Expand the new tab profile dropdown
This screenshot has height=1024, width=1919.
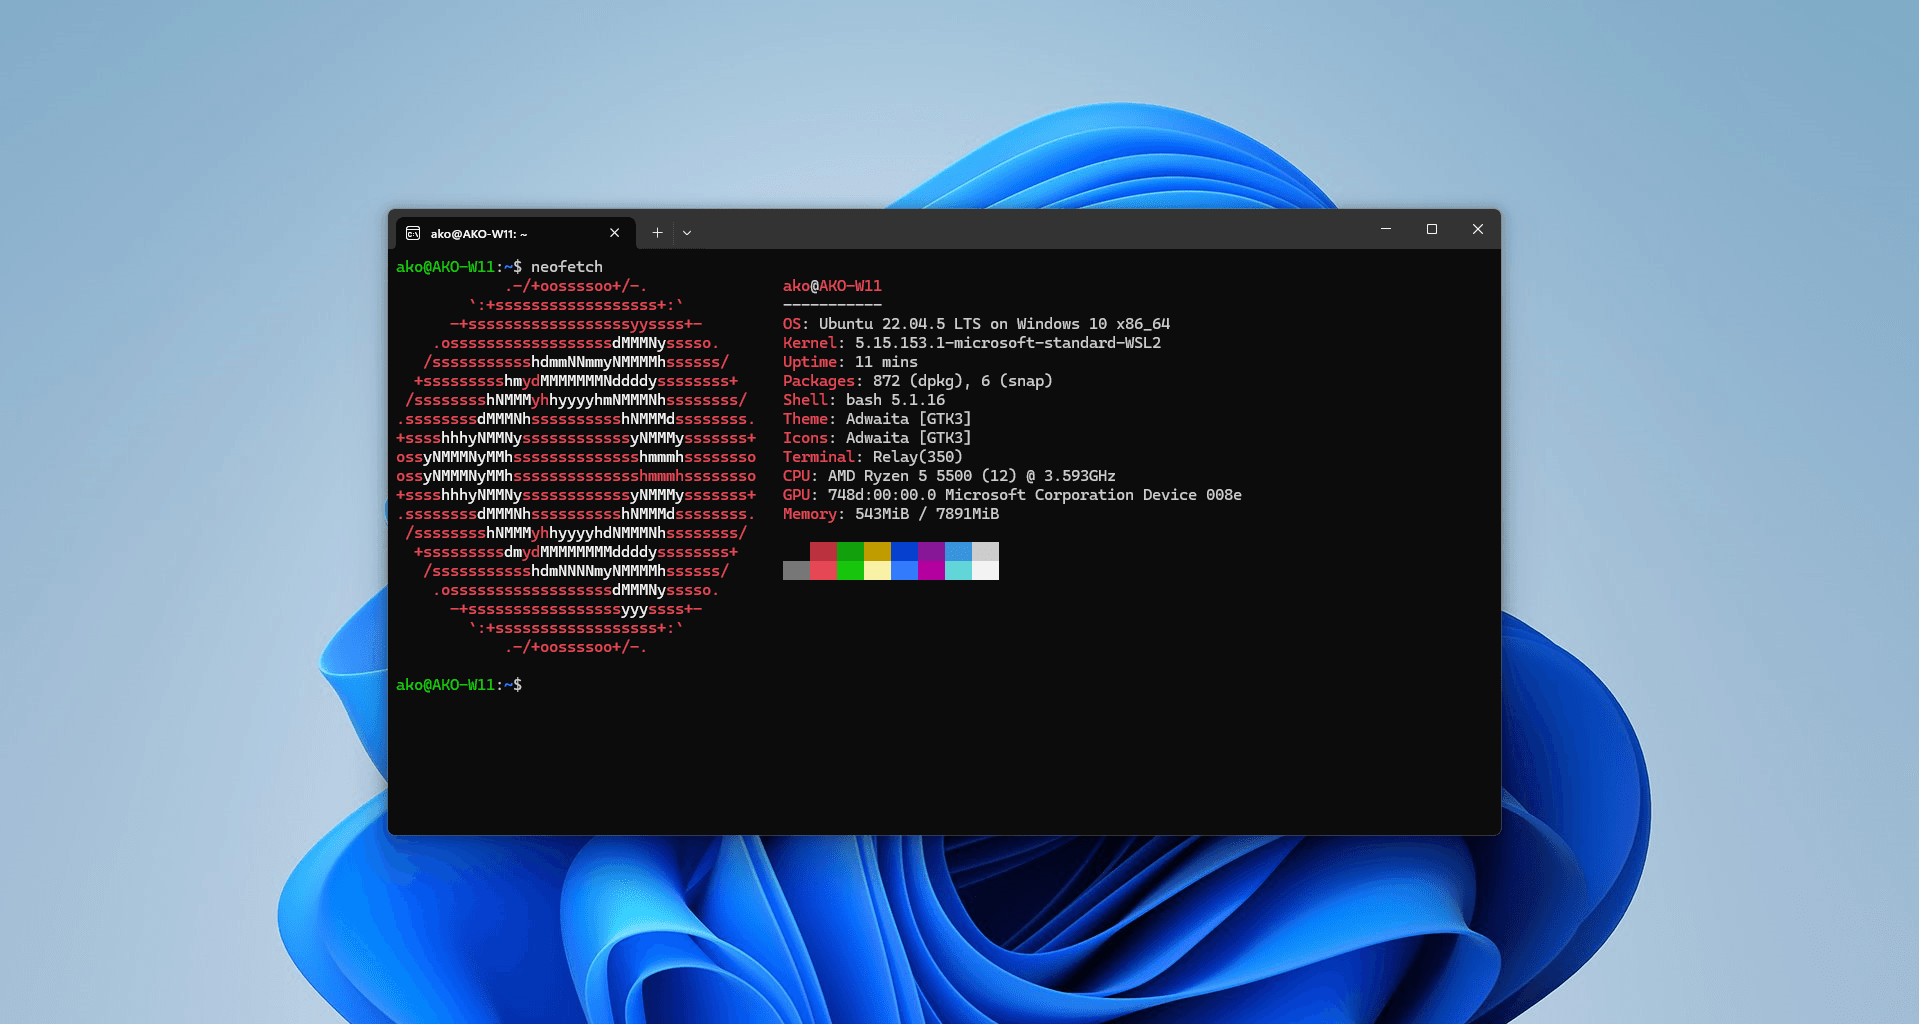687,233
